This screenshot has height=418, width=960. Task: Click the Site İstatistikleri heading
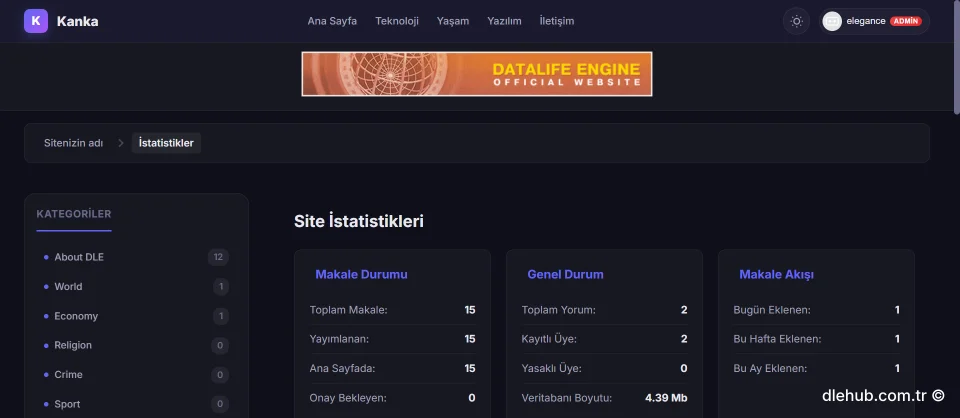coord(359,221)
